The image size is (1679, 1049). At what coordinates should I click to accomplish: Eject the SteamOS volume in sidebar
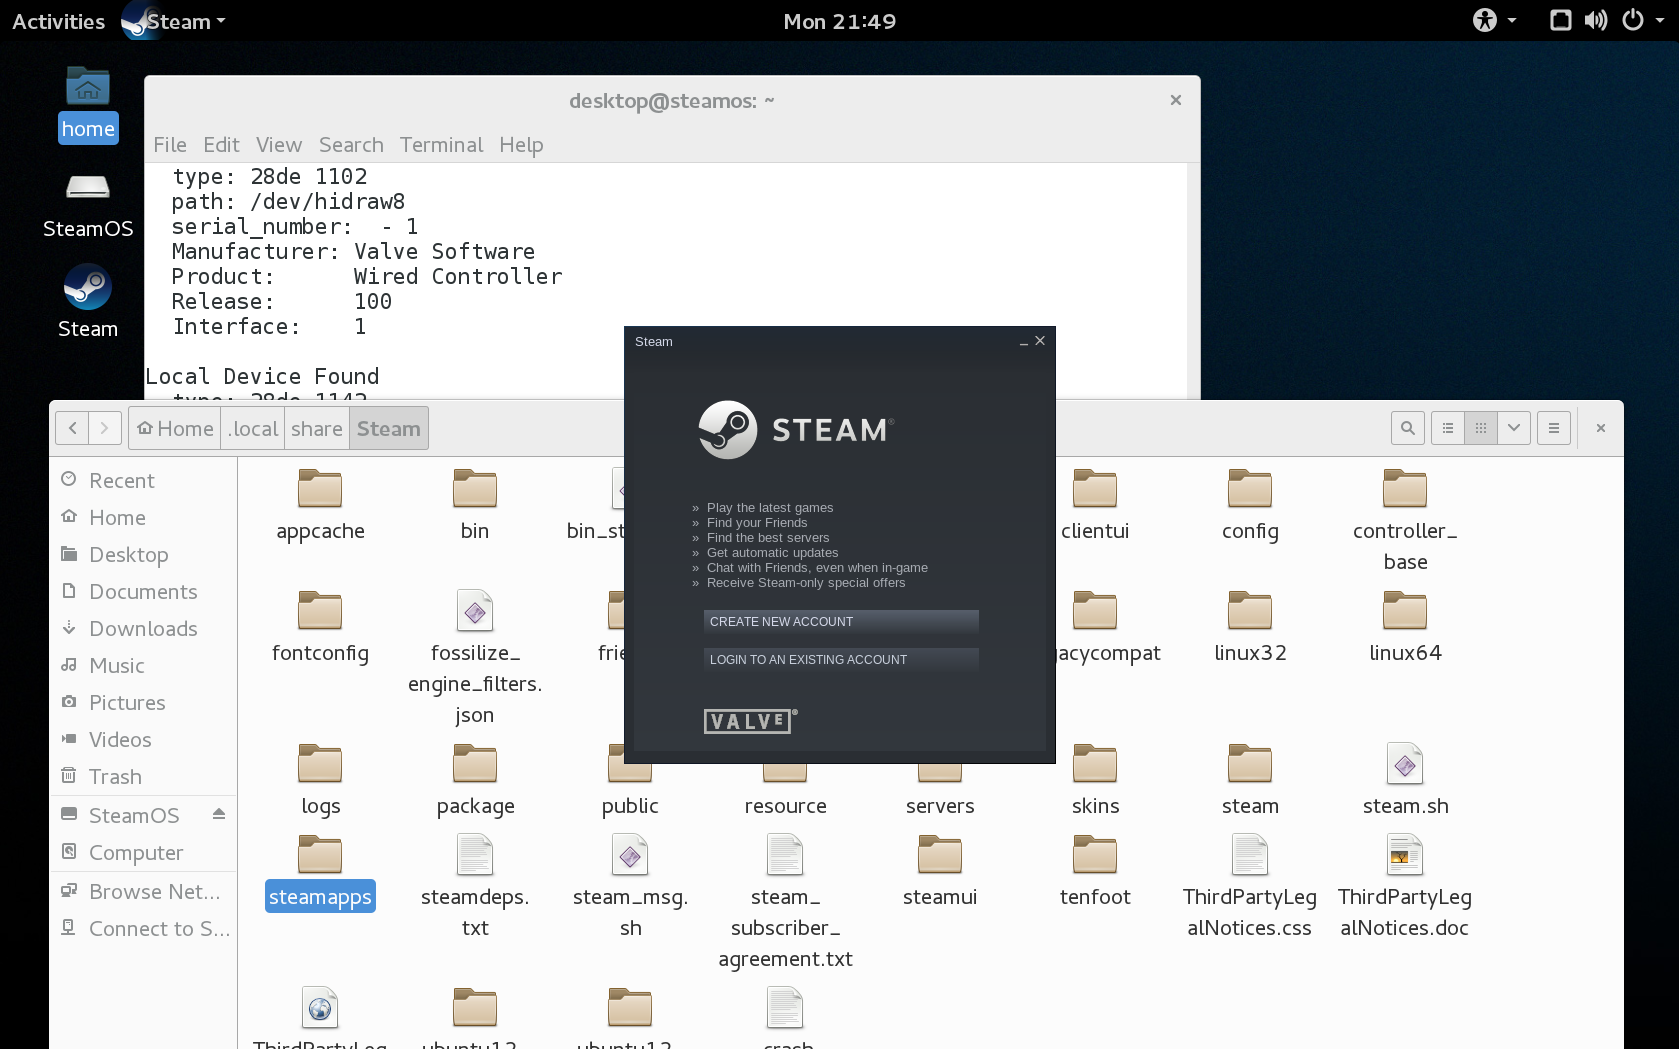pos(219,814)
